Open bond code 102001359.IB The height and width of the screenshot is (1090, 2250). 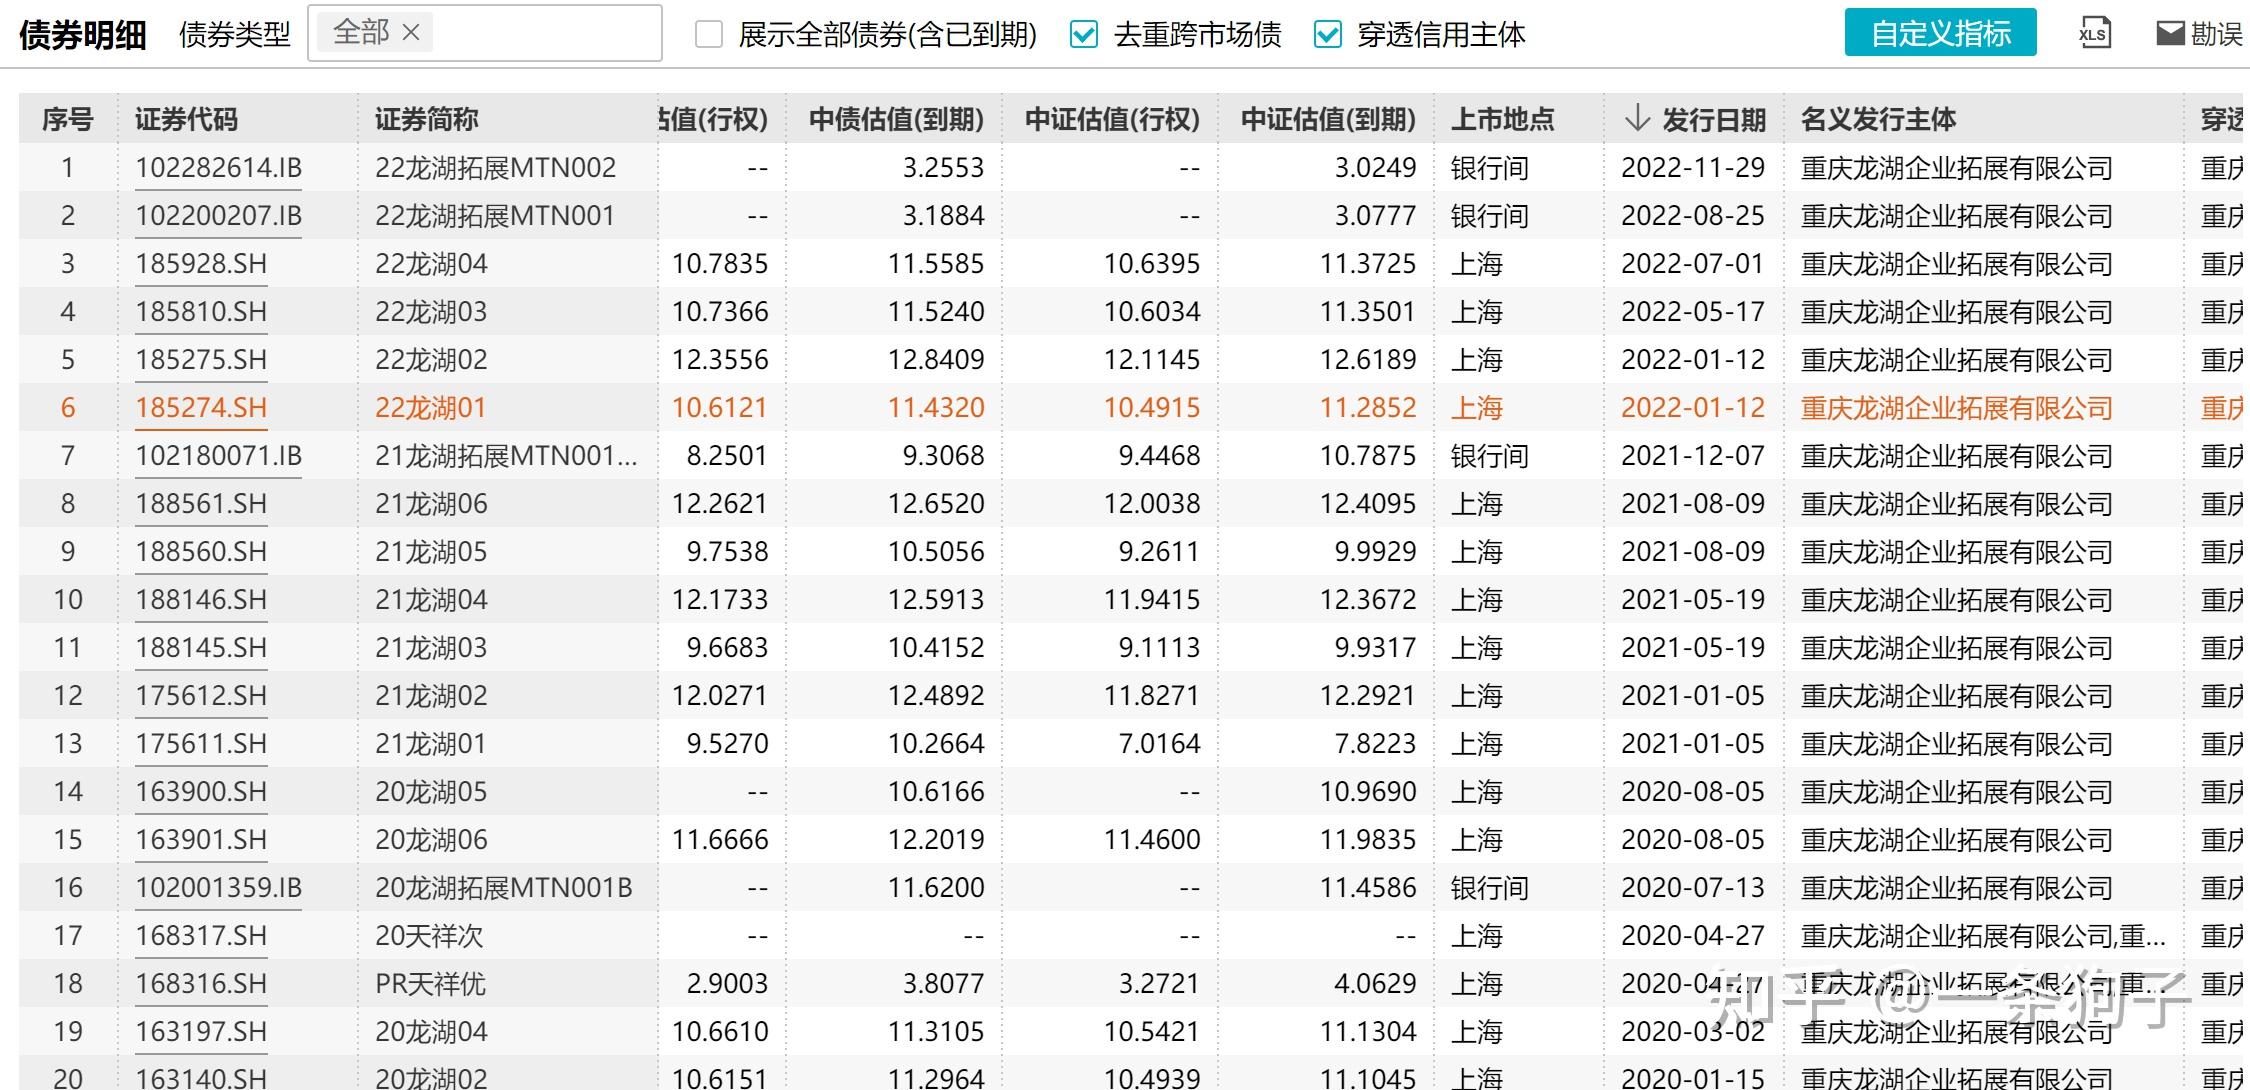[218, 887]
